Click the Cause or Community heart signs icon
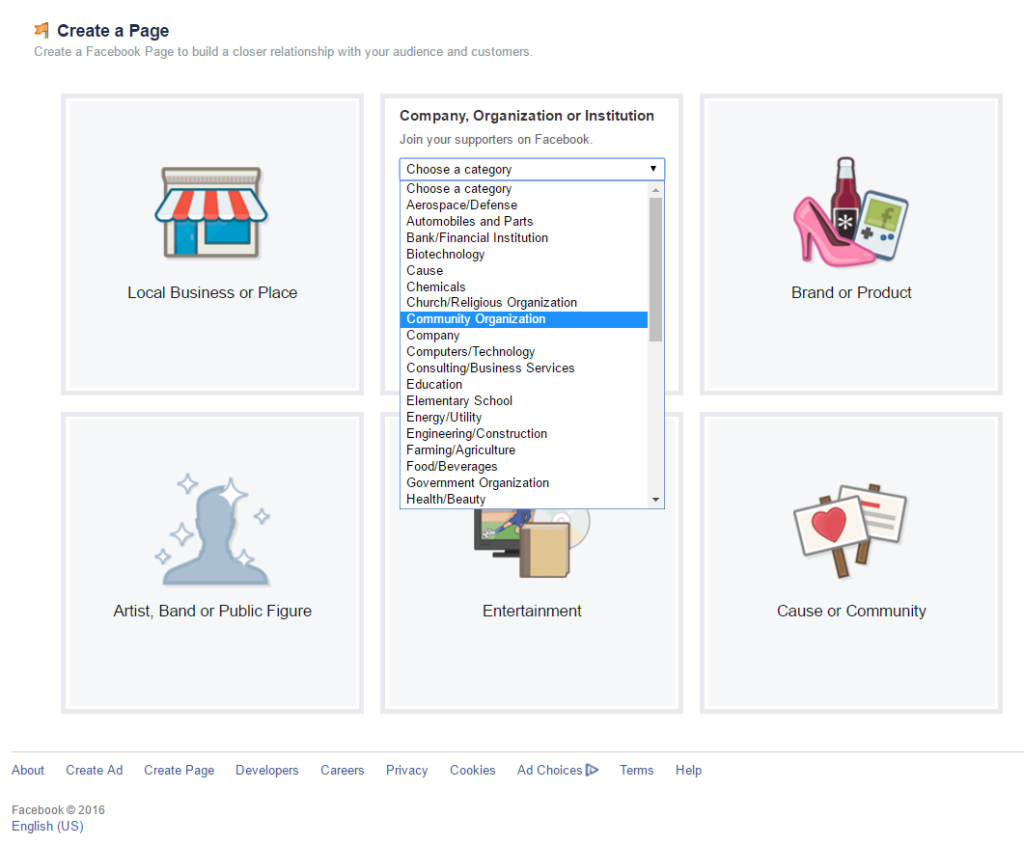Viewport: 1024px width, 845px height. 850,530
